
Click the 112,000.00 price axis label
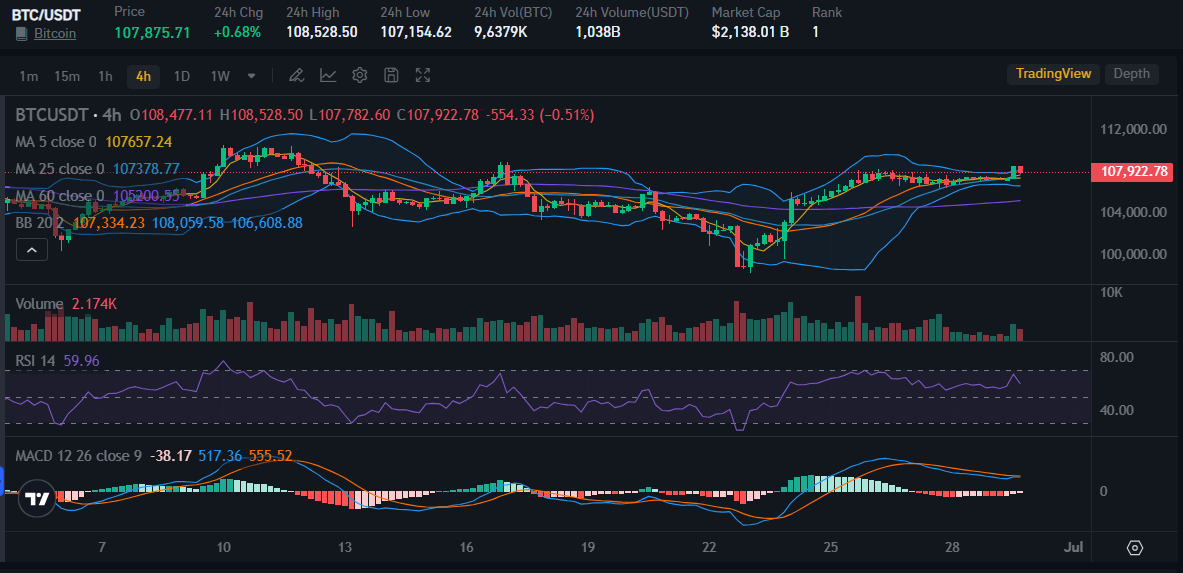[x=1133, y=129]
